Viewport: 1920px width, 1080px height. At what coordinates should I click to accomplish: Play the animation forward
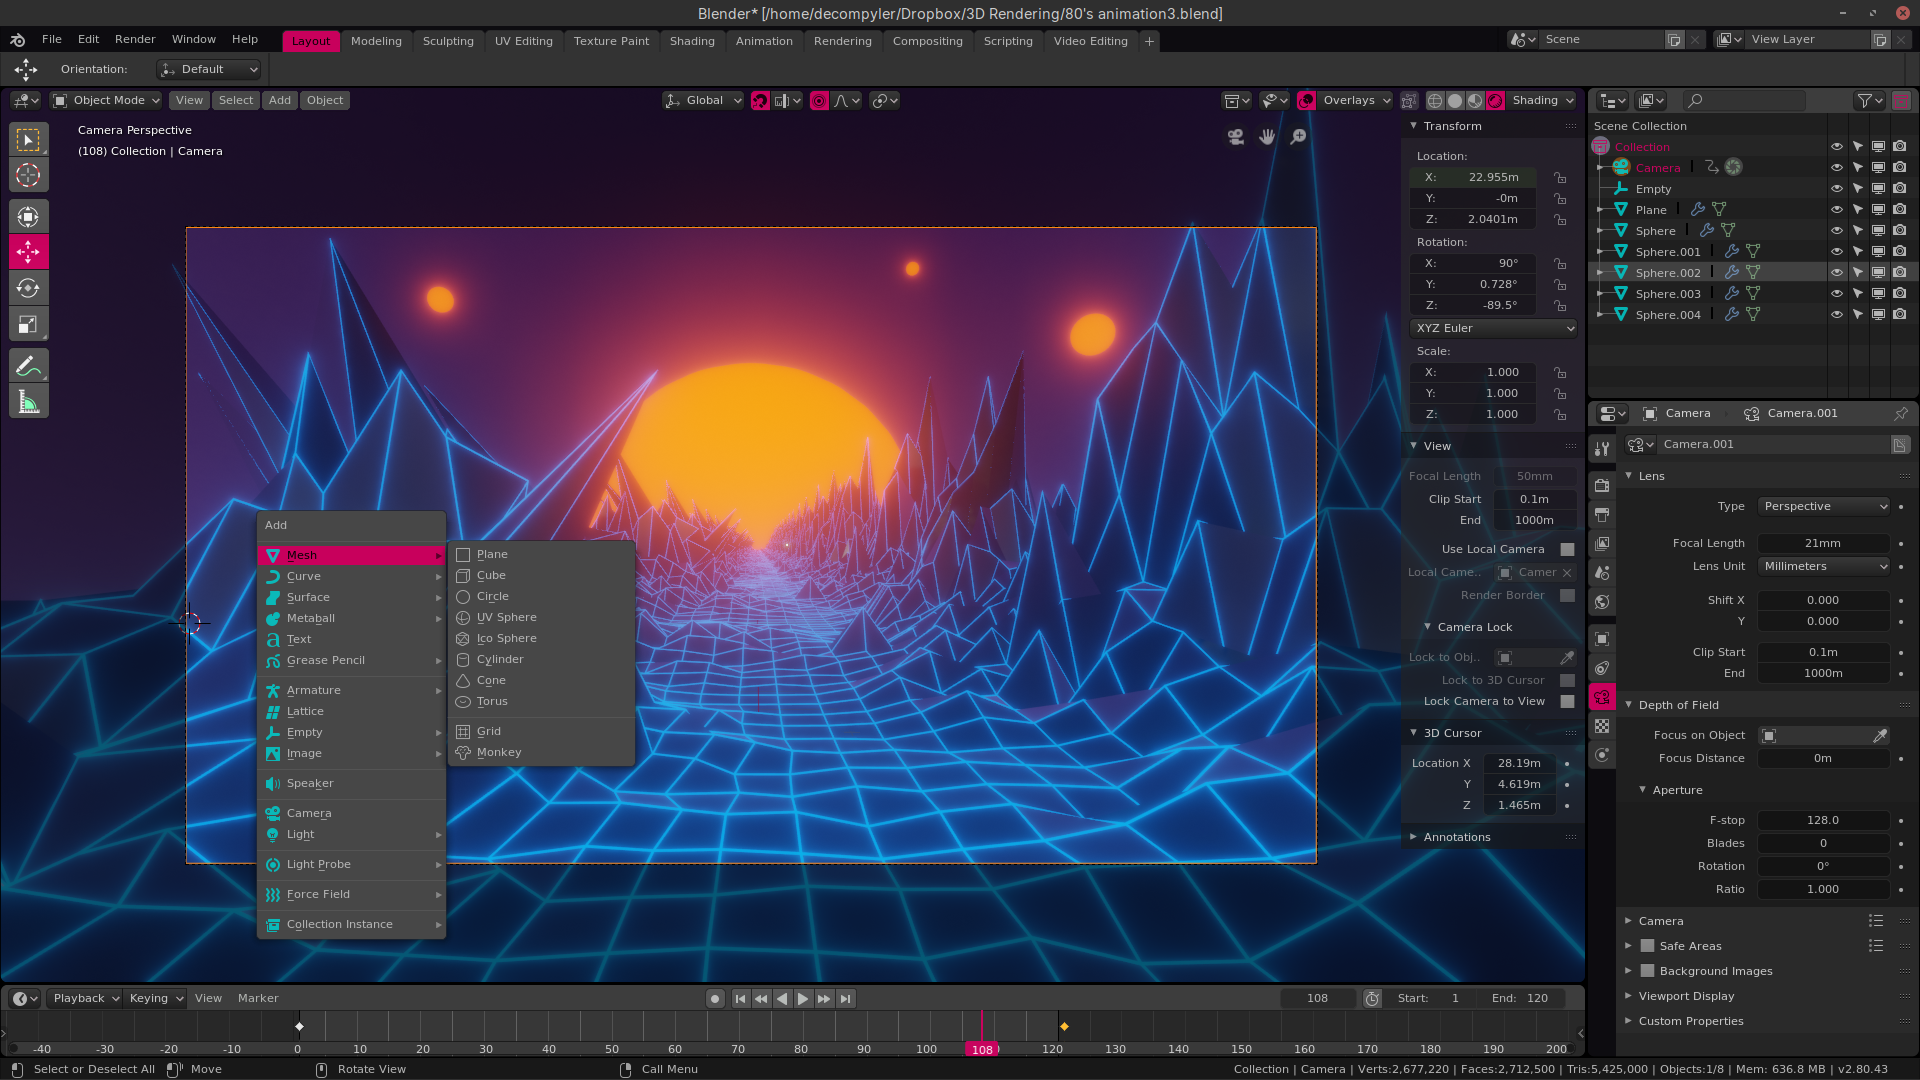(802, 998)
